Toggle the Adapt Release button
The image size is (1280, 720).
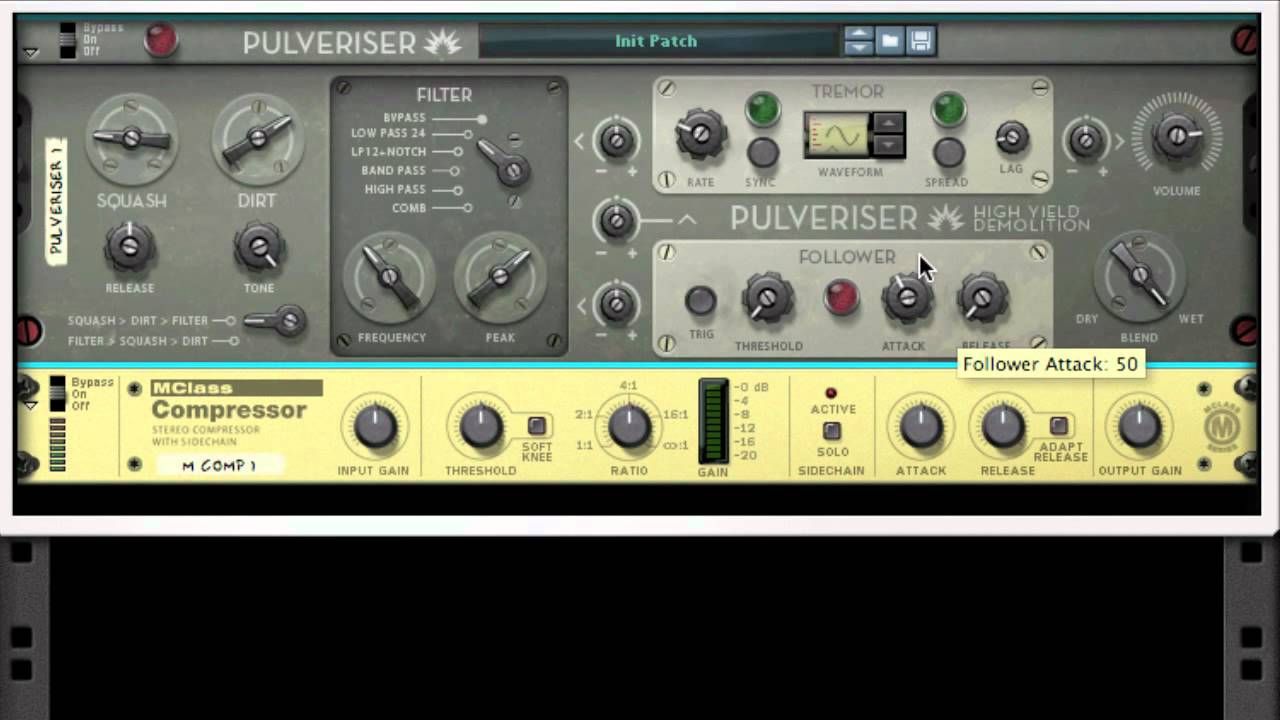[x=1059, y=426]
